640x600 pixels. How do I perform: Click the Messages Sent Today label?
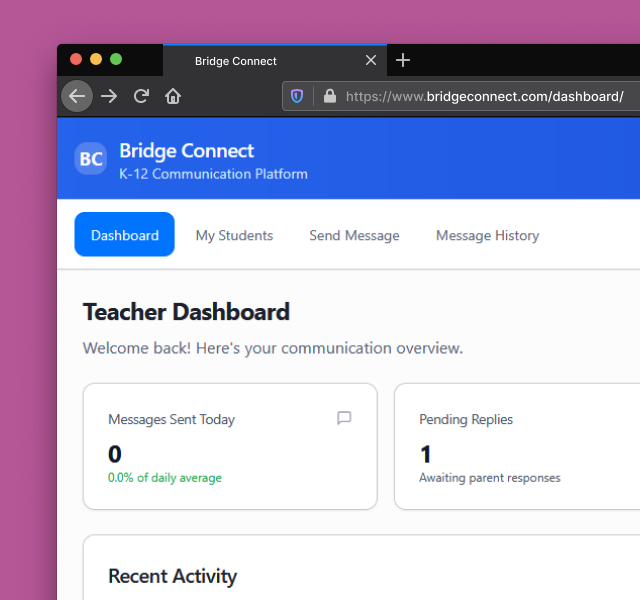click(x=171, y=420)
